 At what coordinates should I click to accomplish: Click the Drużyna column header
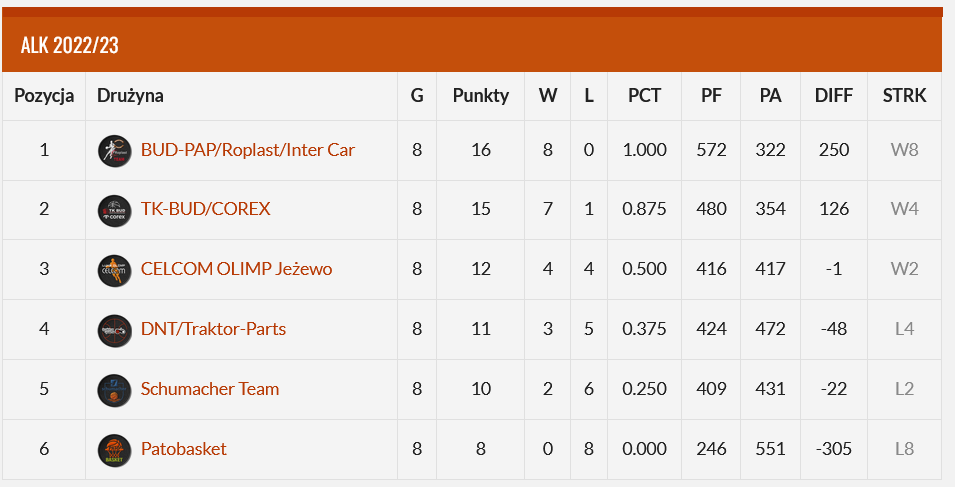coord(130,96)
